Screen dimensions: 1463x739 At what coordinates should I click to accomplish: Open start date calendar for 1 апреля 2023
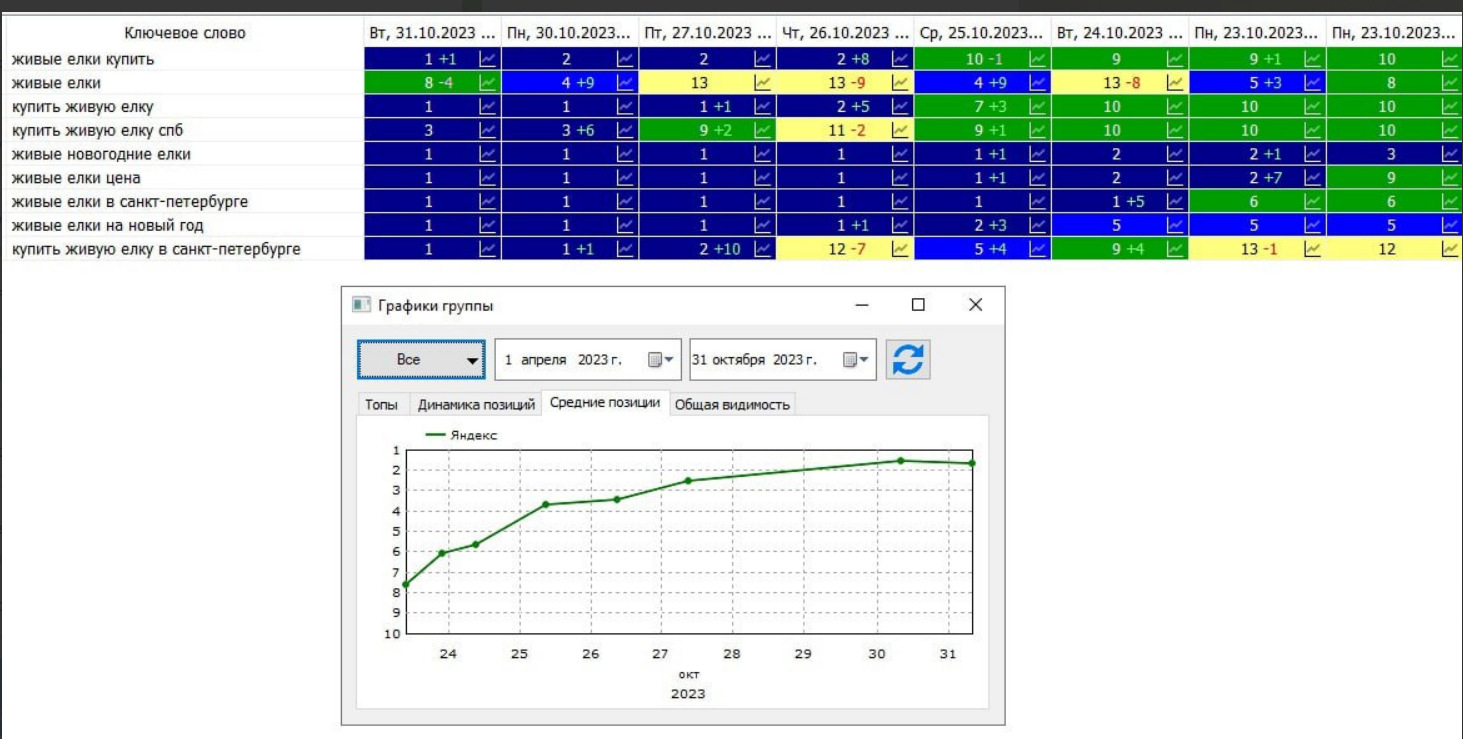click(661, 360)
